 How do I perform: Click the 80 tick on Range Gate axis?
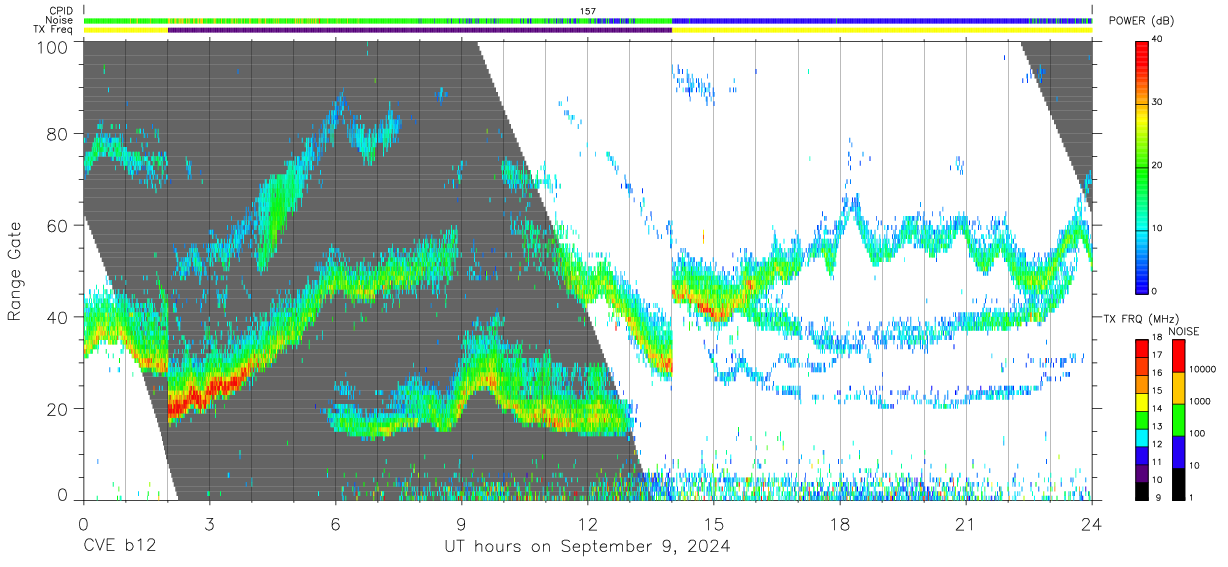pyautogui.click(x=59, y=134)
